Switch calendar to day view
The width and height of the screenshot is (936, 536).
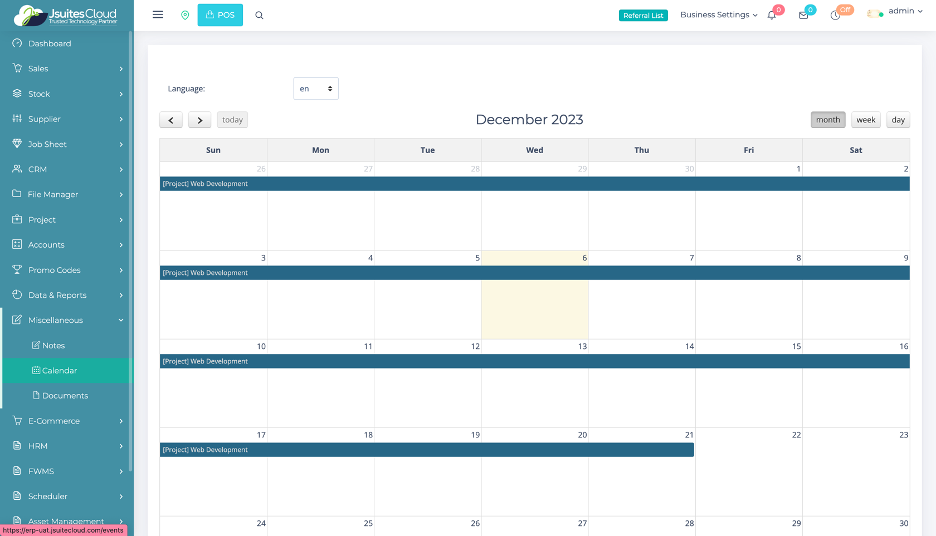point(898,120)
